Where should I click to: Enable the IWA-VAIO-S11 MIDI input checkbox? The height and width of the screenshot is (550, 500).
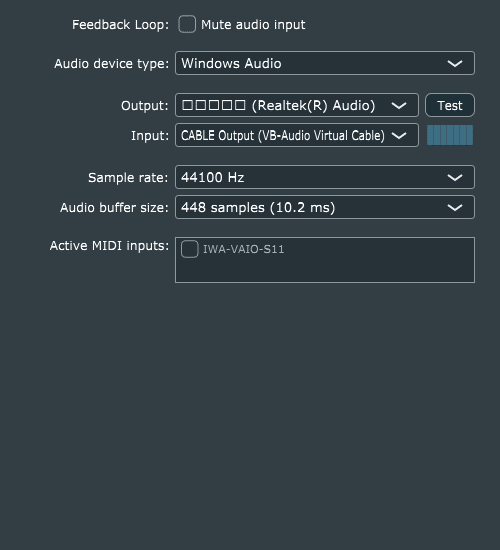tap(190, 249)
